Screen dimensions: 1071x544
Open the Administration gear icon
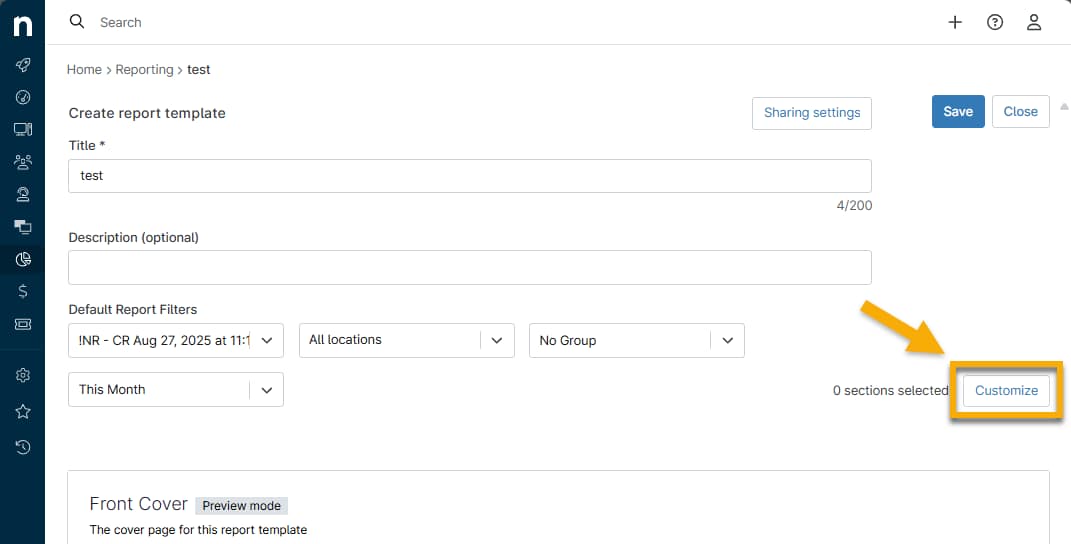point(22,375)
